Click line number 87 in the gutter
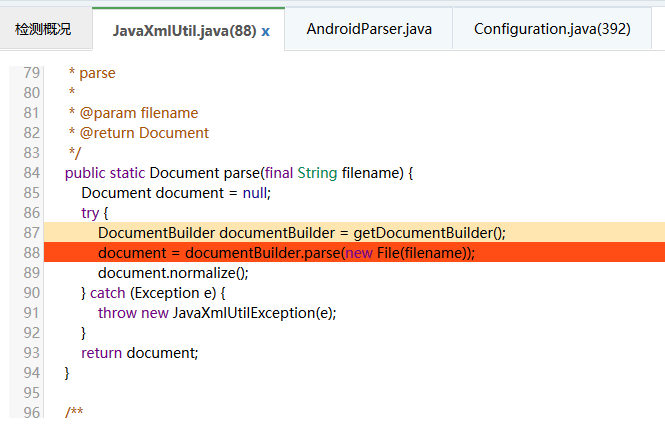The height and width of the screenshot is (425, 665). pyautogui.click(x=32, y=233)
